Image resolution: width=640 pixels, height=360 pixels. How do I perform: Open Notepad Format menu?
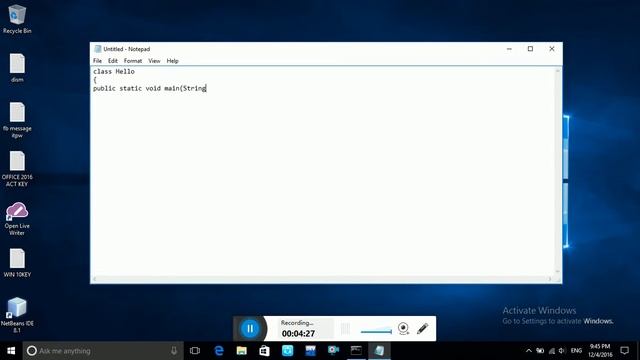tap(133, 61)
